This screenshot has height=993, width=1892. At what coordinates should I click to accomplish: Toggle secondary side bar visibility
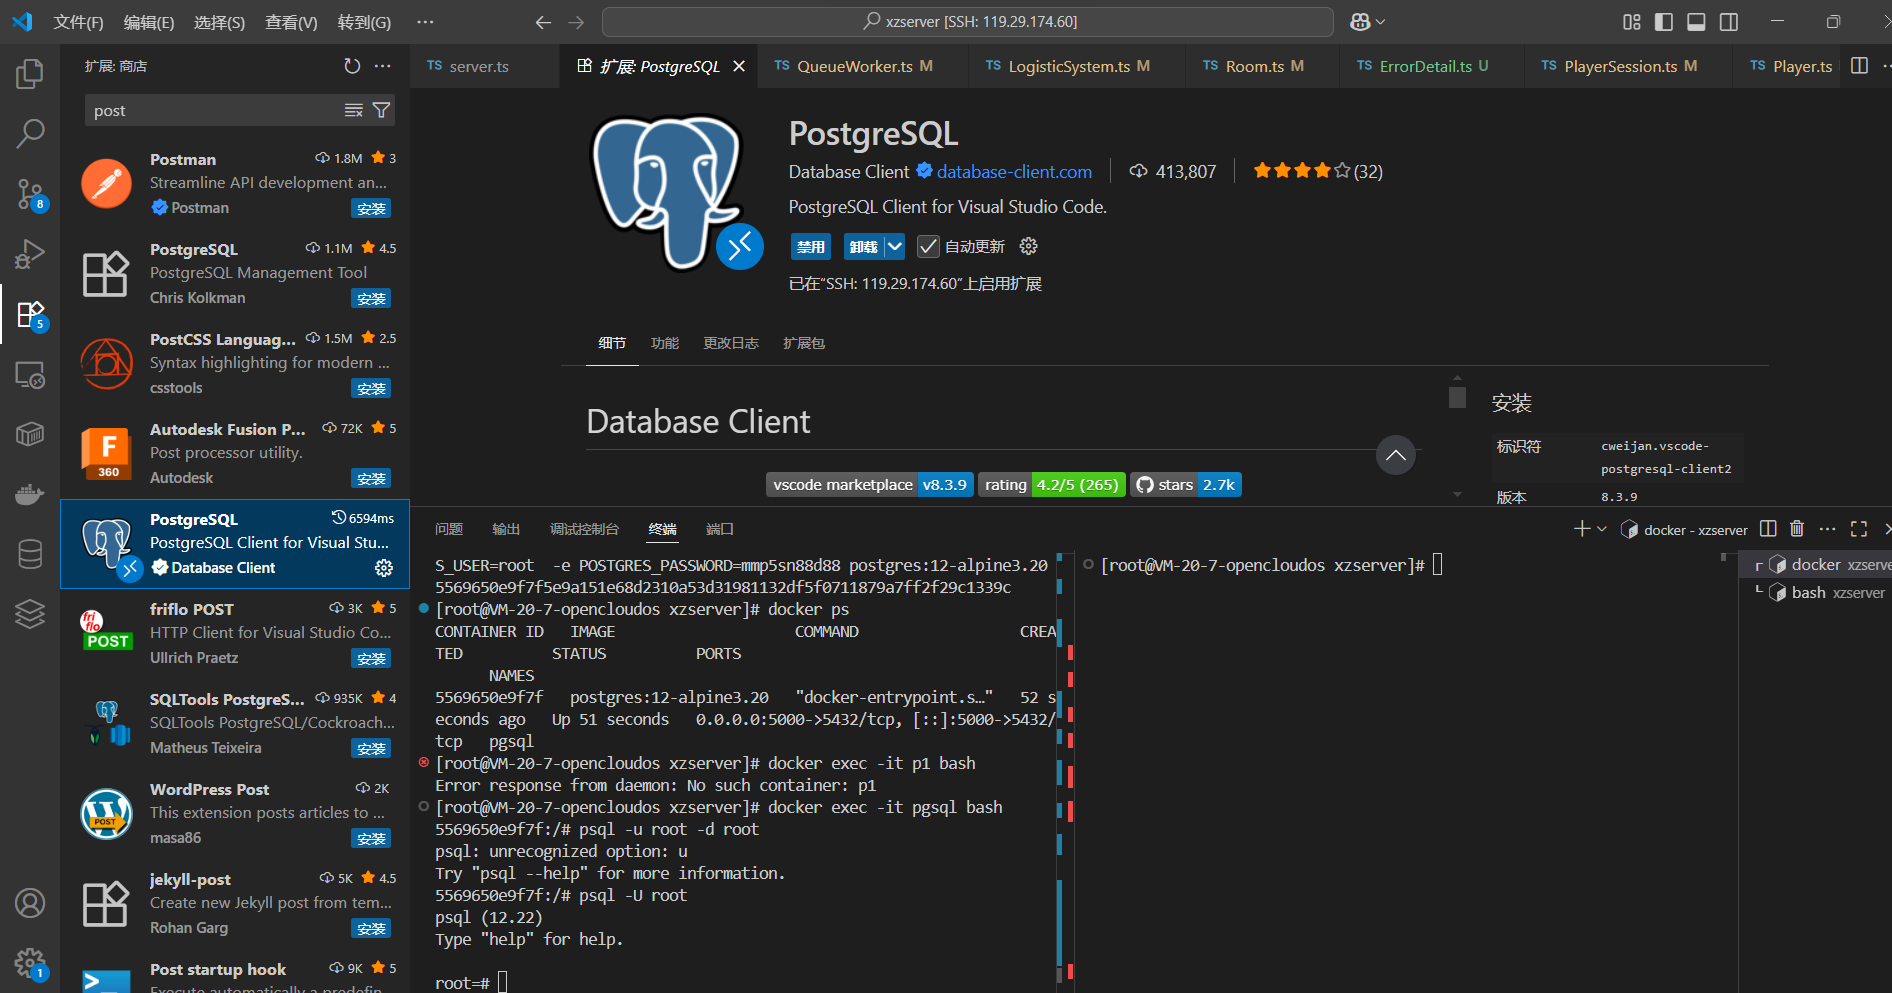1729,22
